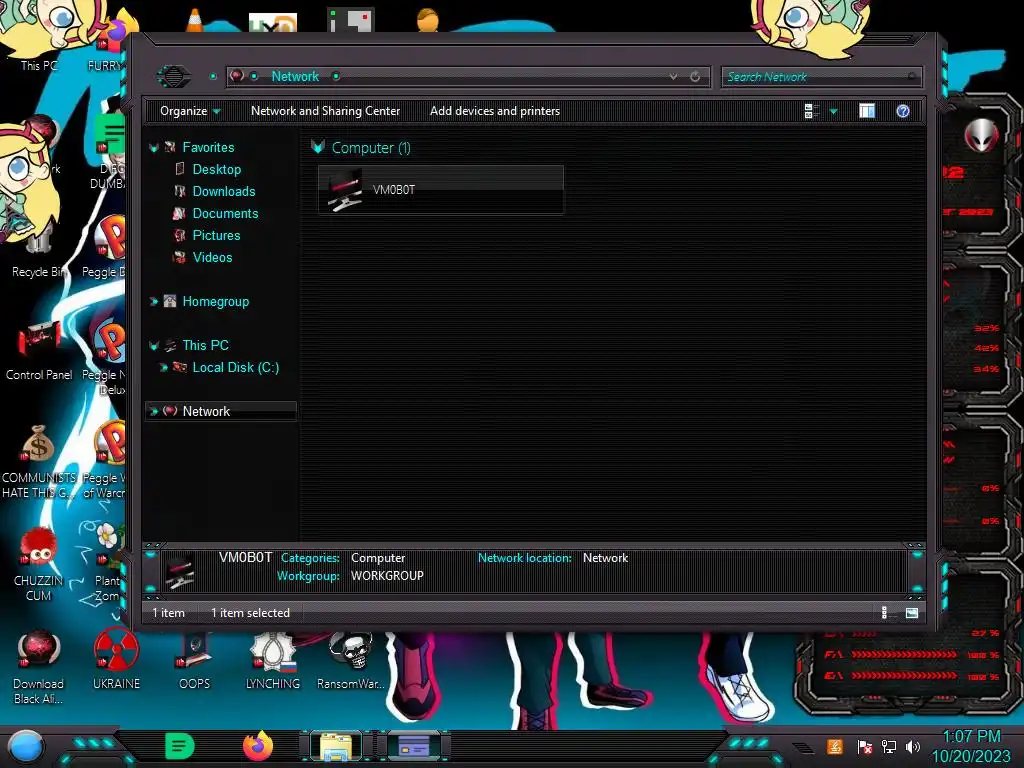Click the WORKGROUP value in details pane
This screenshot has width=1024, height=768.
387,575
